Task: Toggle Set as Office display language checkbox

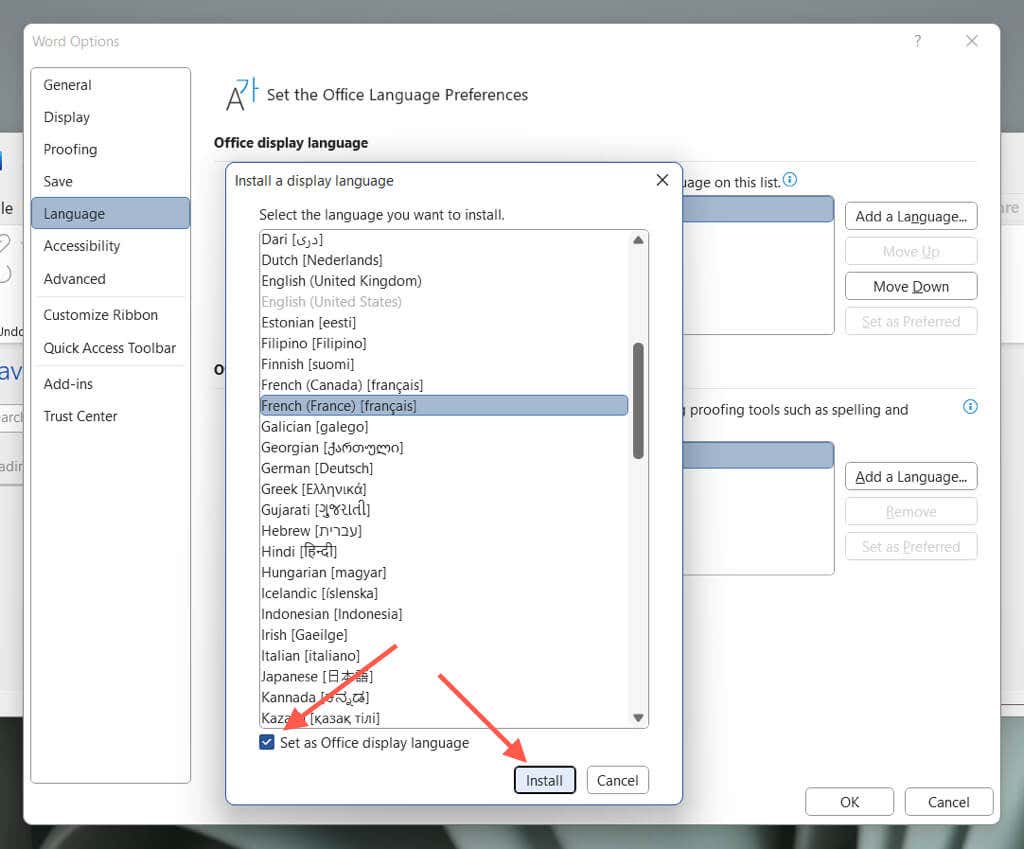Action: 266,743
